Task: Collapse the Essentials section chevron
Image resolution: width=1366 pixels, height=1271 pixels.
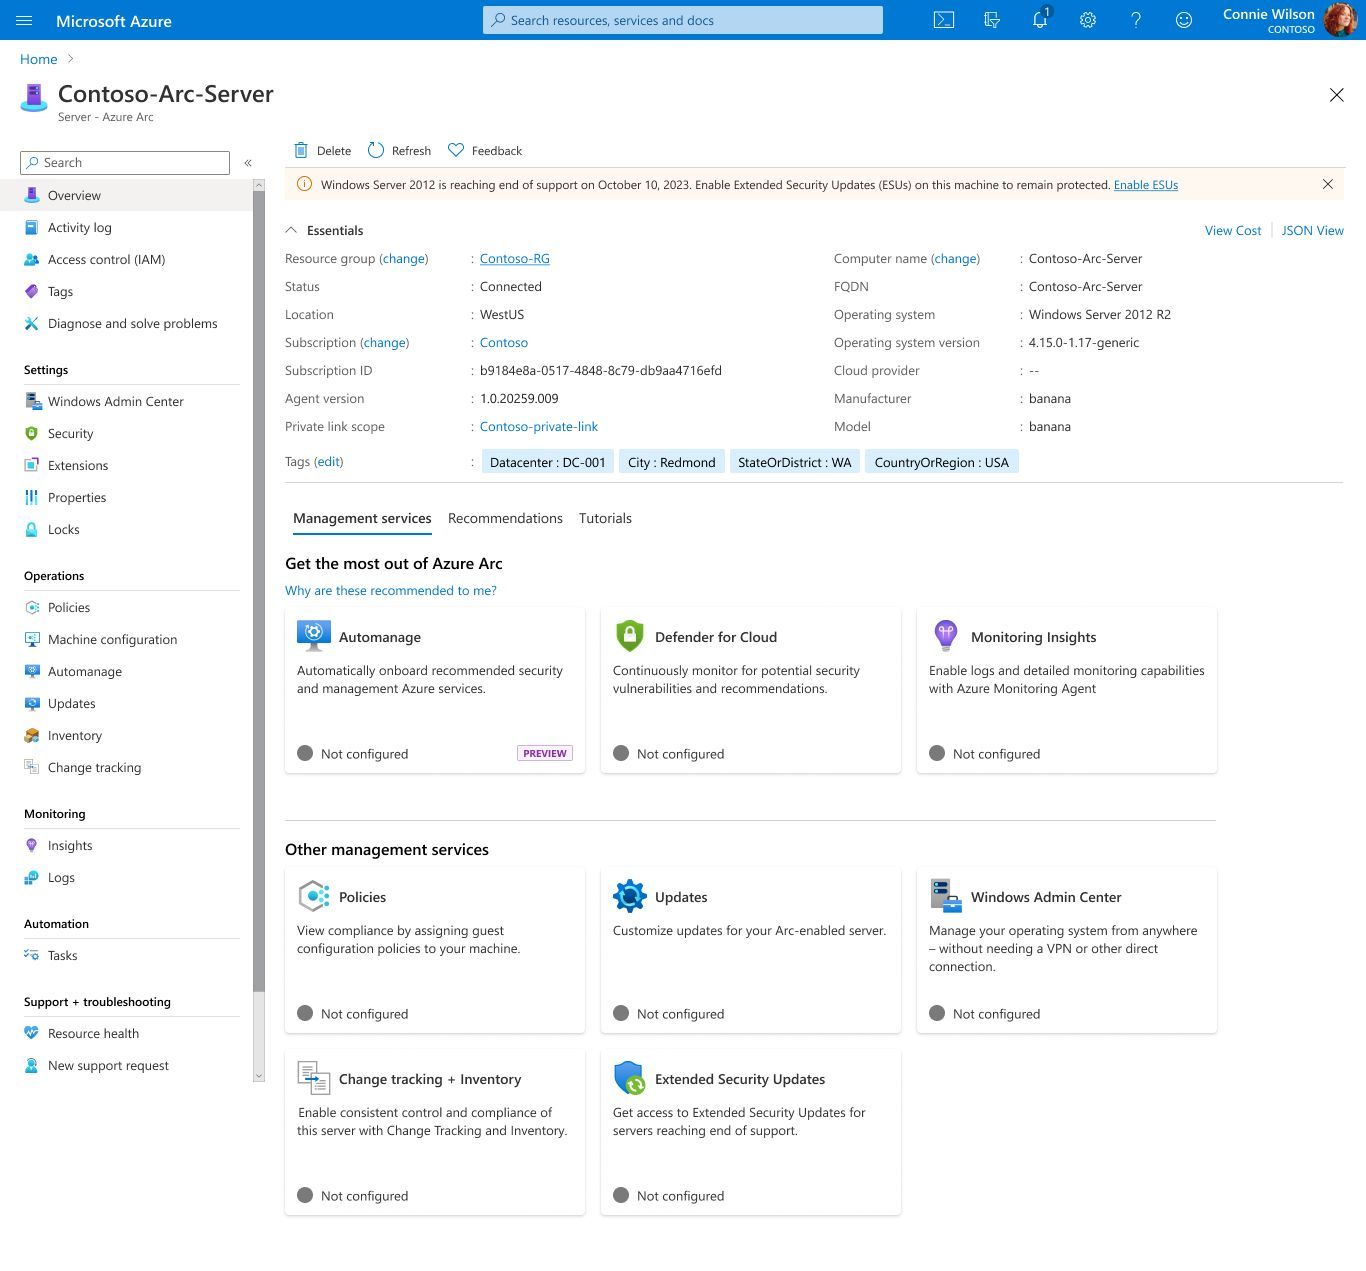Action: point(291,229)
